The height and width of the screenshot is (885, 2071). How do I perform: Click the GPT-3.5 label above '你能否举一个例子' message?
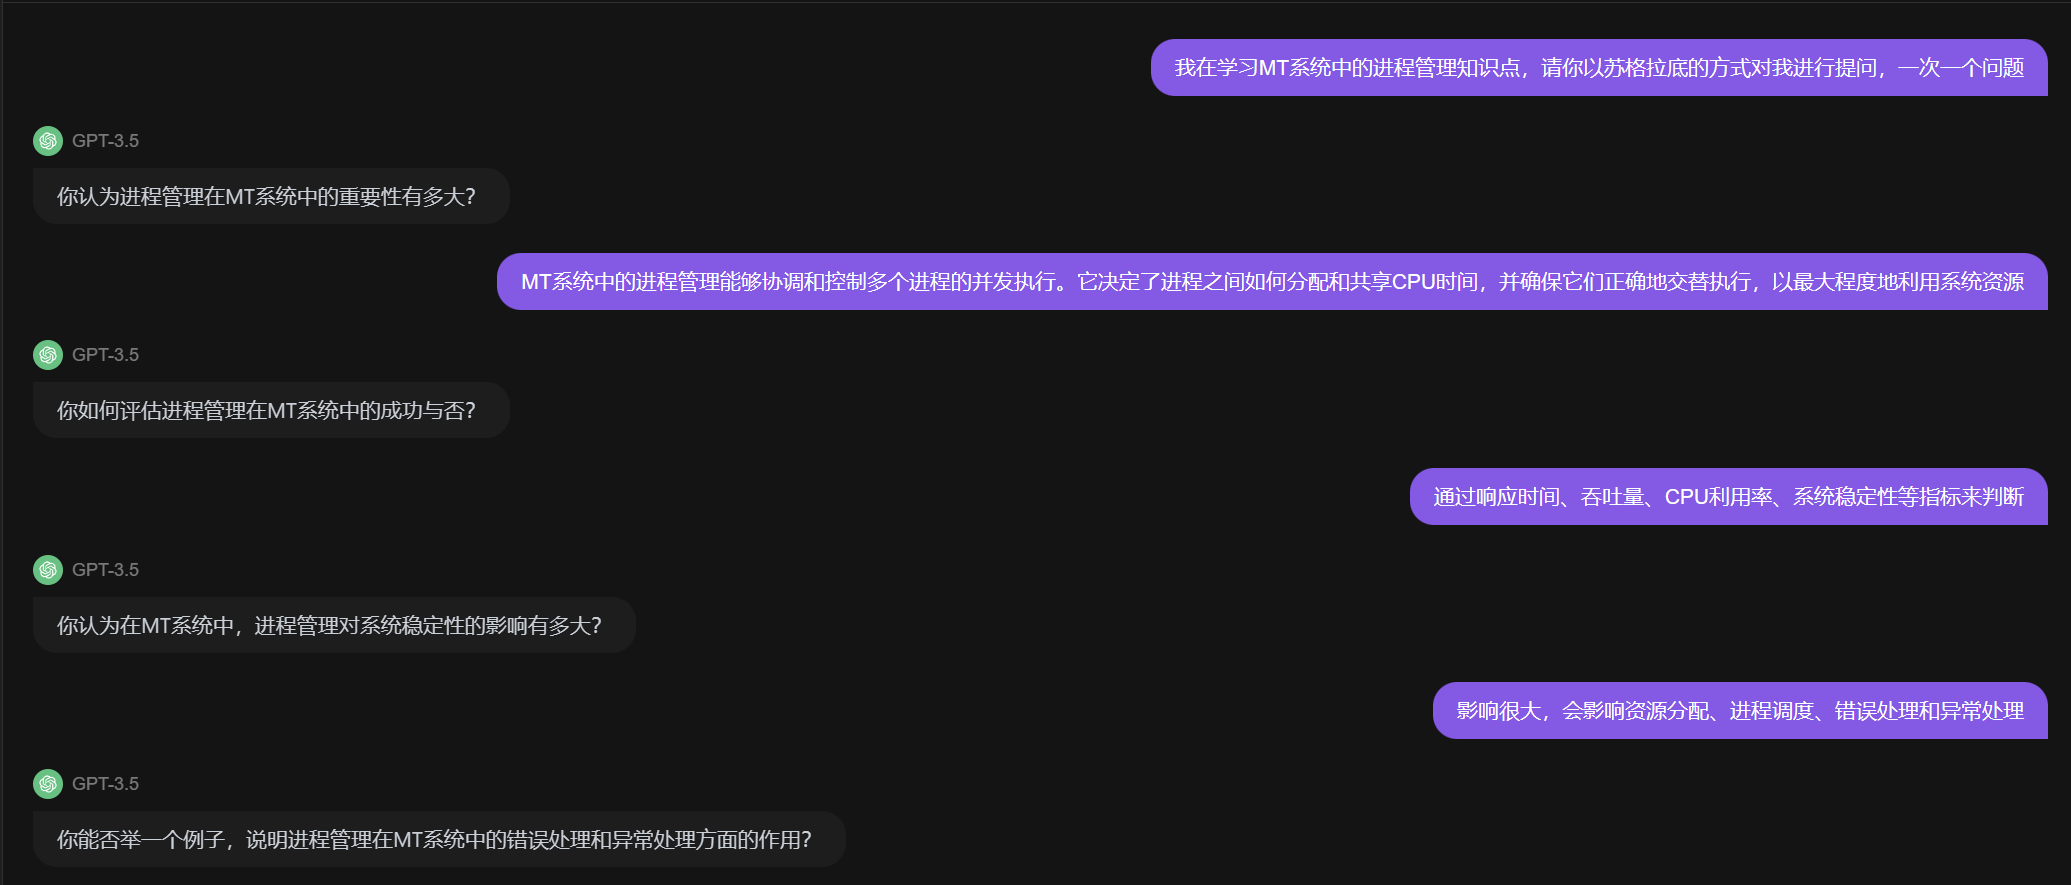coord(105,784)
